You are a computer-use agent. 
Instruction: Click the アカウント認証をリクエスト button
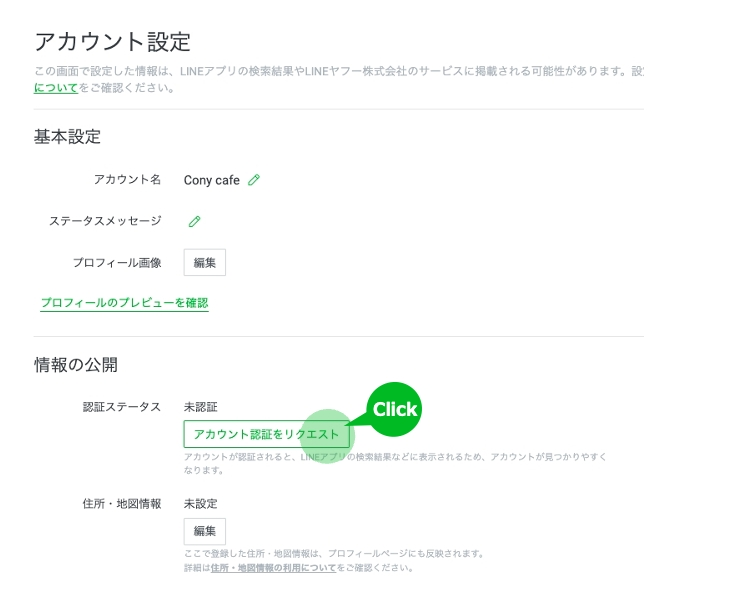(266, 434)
